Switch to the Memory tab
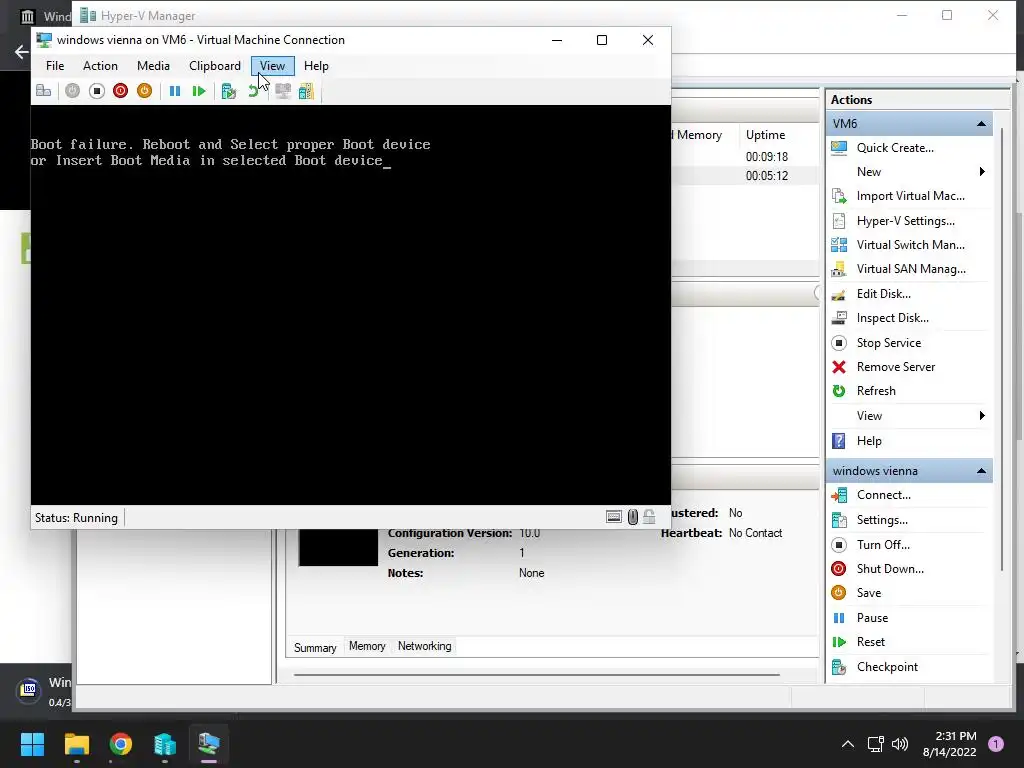The width and height of the screenshot is (1024, 768). coord(367,646)
